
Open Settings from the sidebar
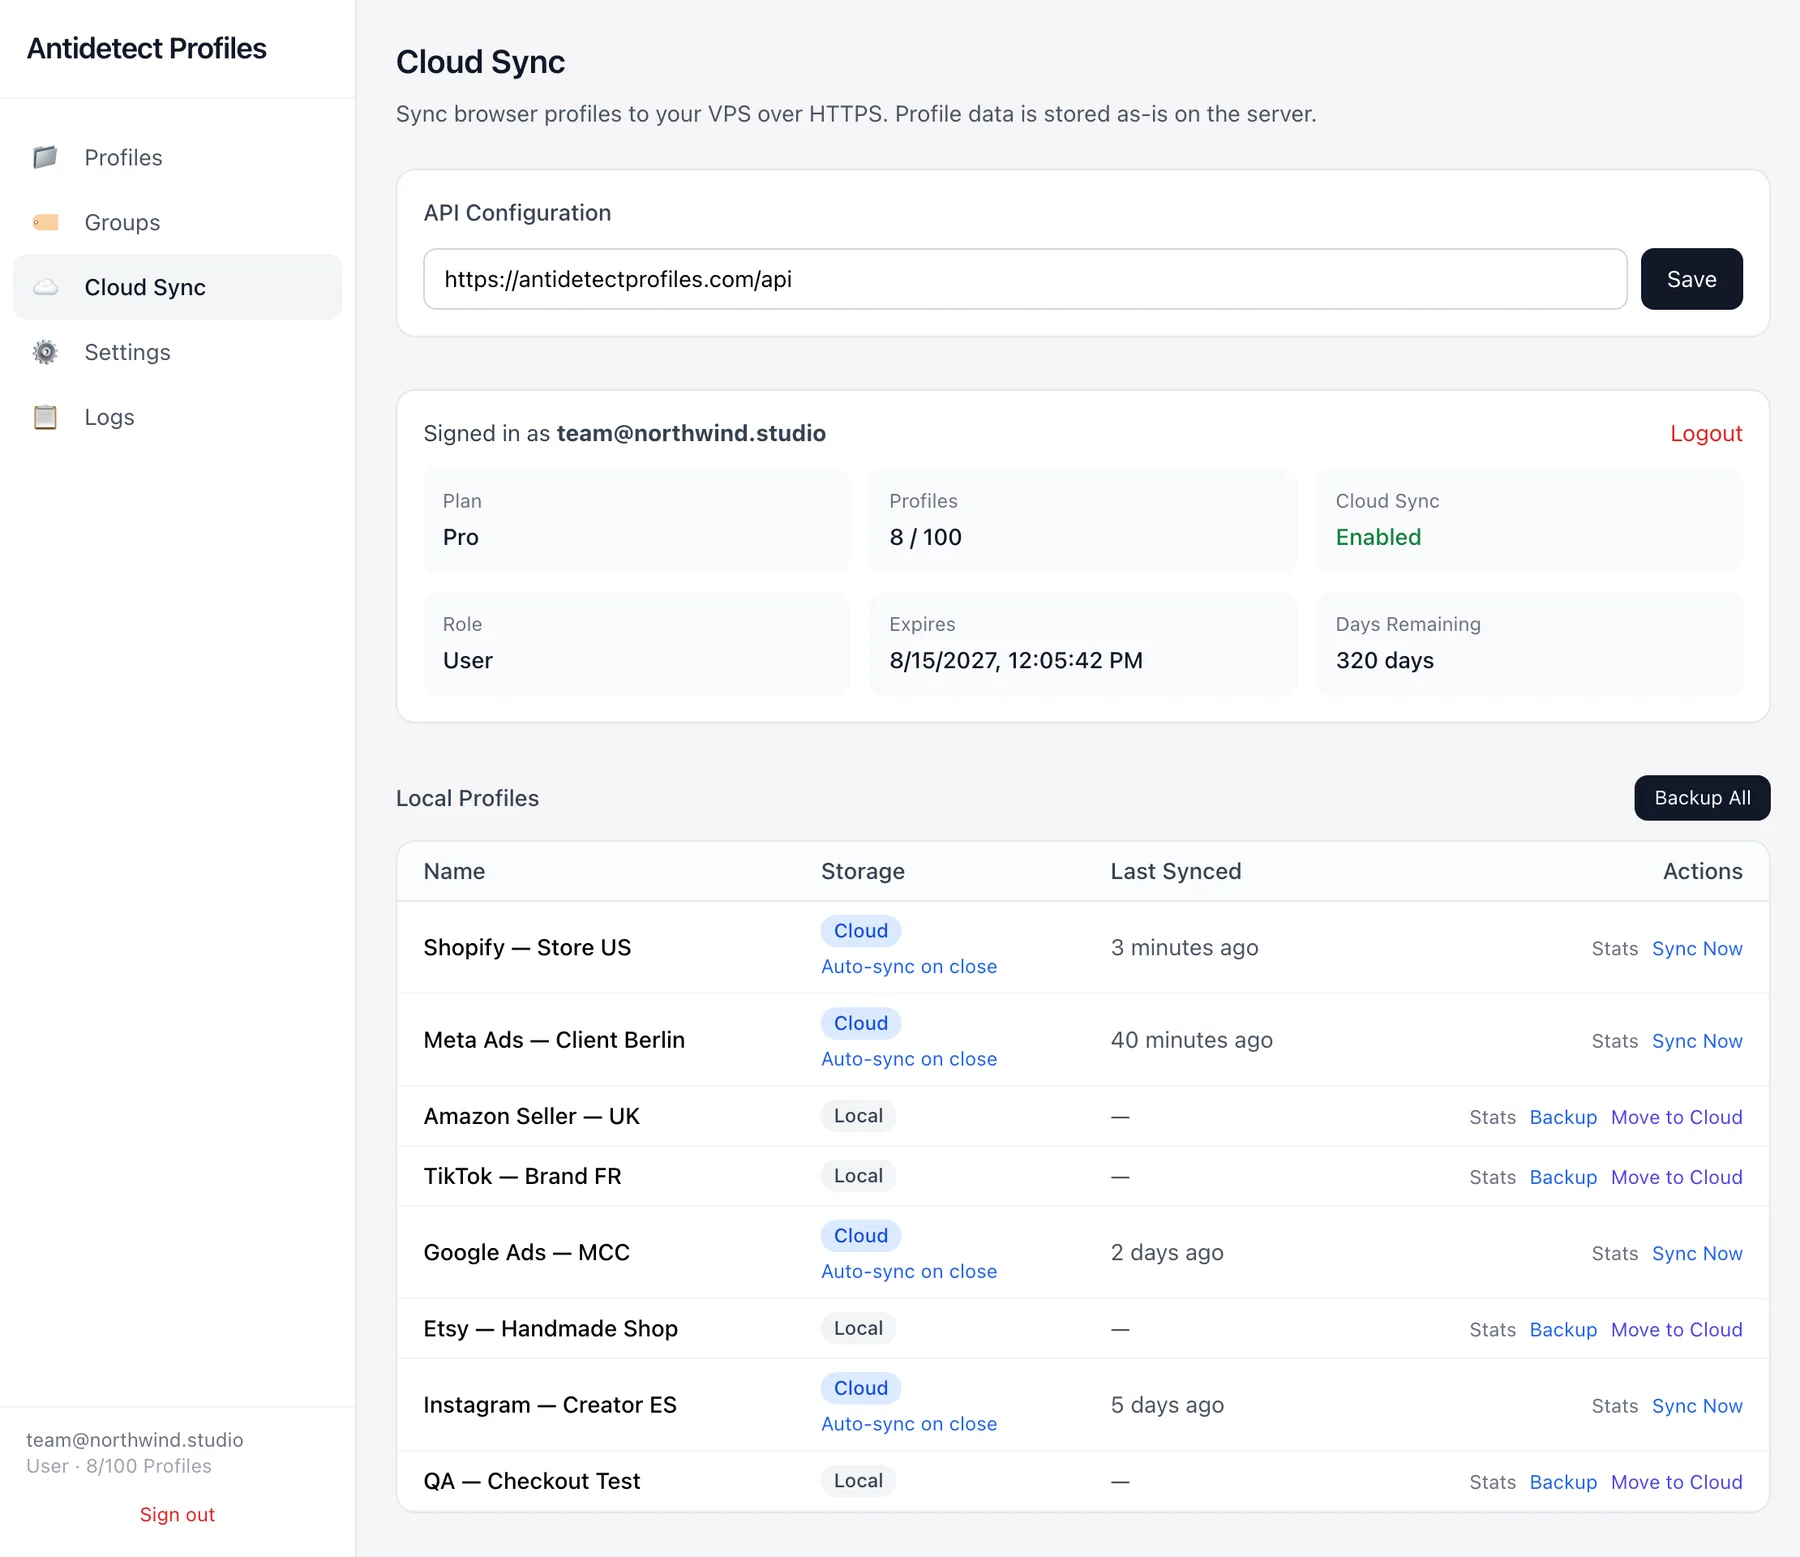(x=177, y=352)
